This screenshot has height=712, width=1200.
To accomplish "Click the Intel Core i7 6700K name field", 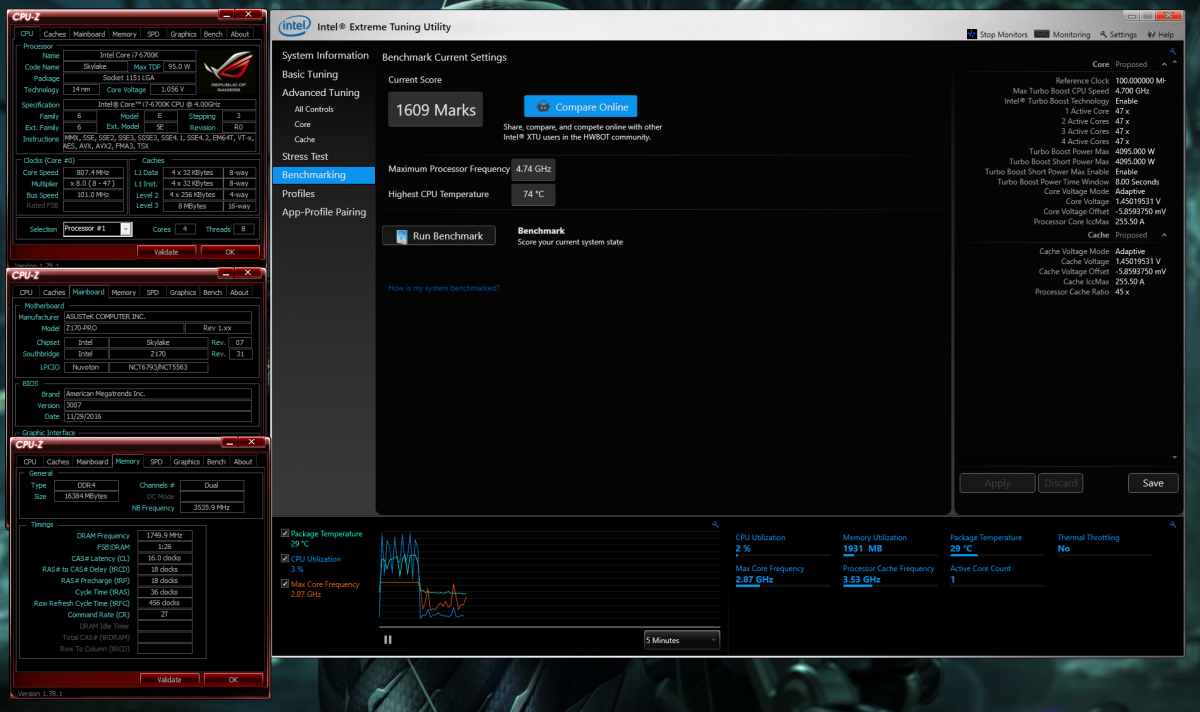I will (x=128, y=55).
